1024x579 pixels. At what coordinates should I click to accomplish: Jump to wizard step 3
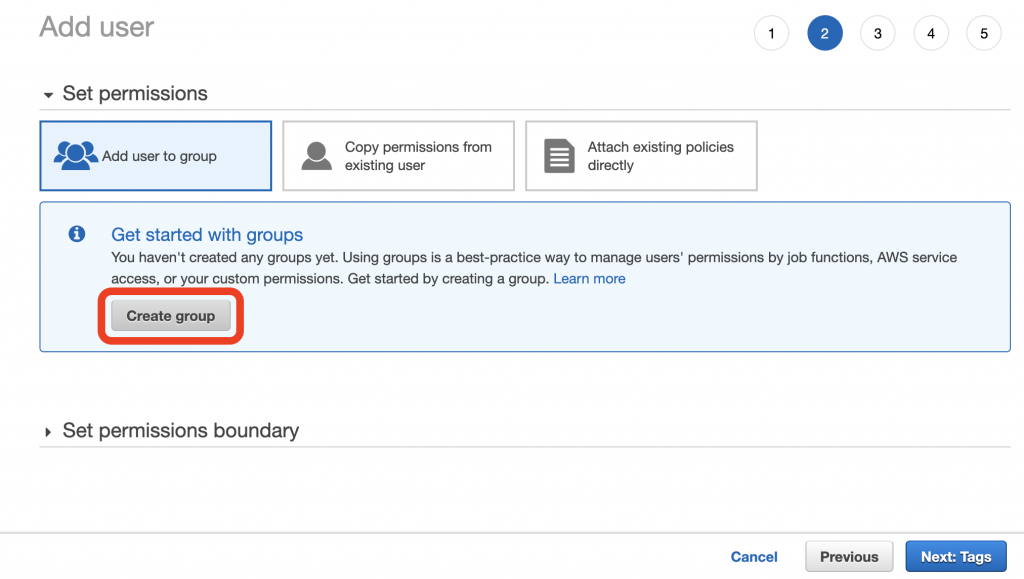pos(878,33)
